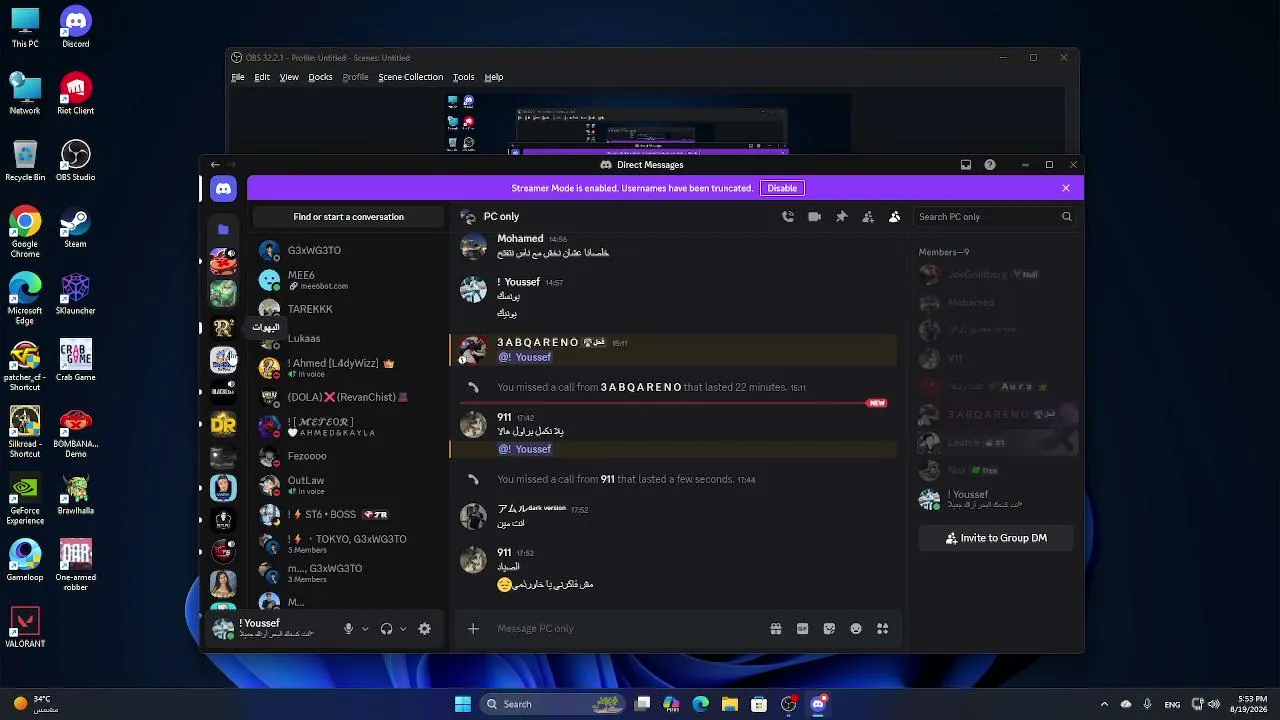This screenshot has height=720, width=1280.
Task: Open pinned messages in PC only
Action: pos(841,217)
